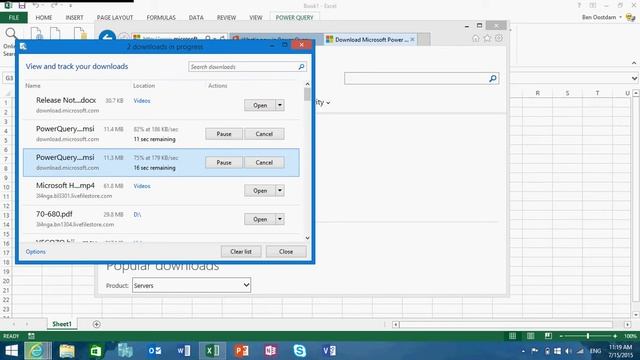Switch to the HOME ribbon tab
The height and width of the screenshot is (360, 640).
tap(44, 18)
